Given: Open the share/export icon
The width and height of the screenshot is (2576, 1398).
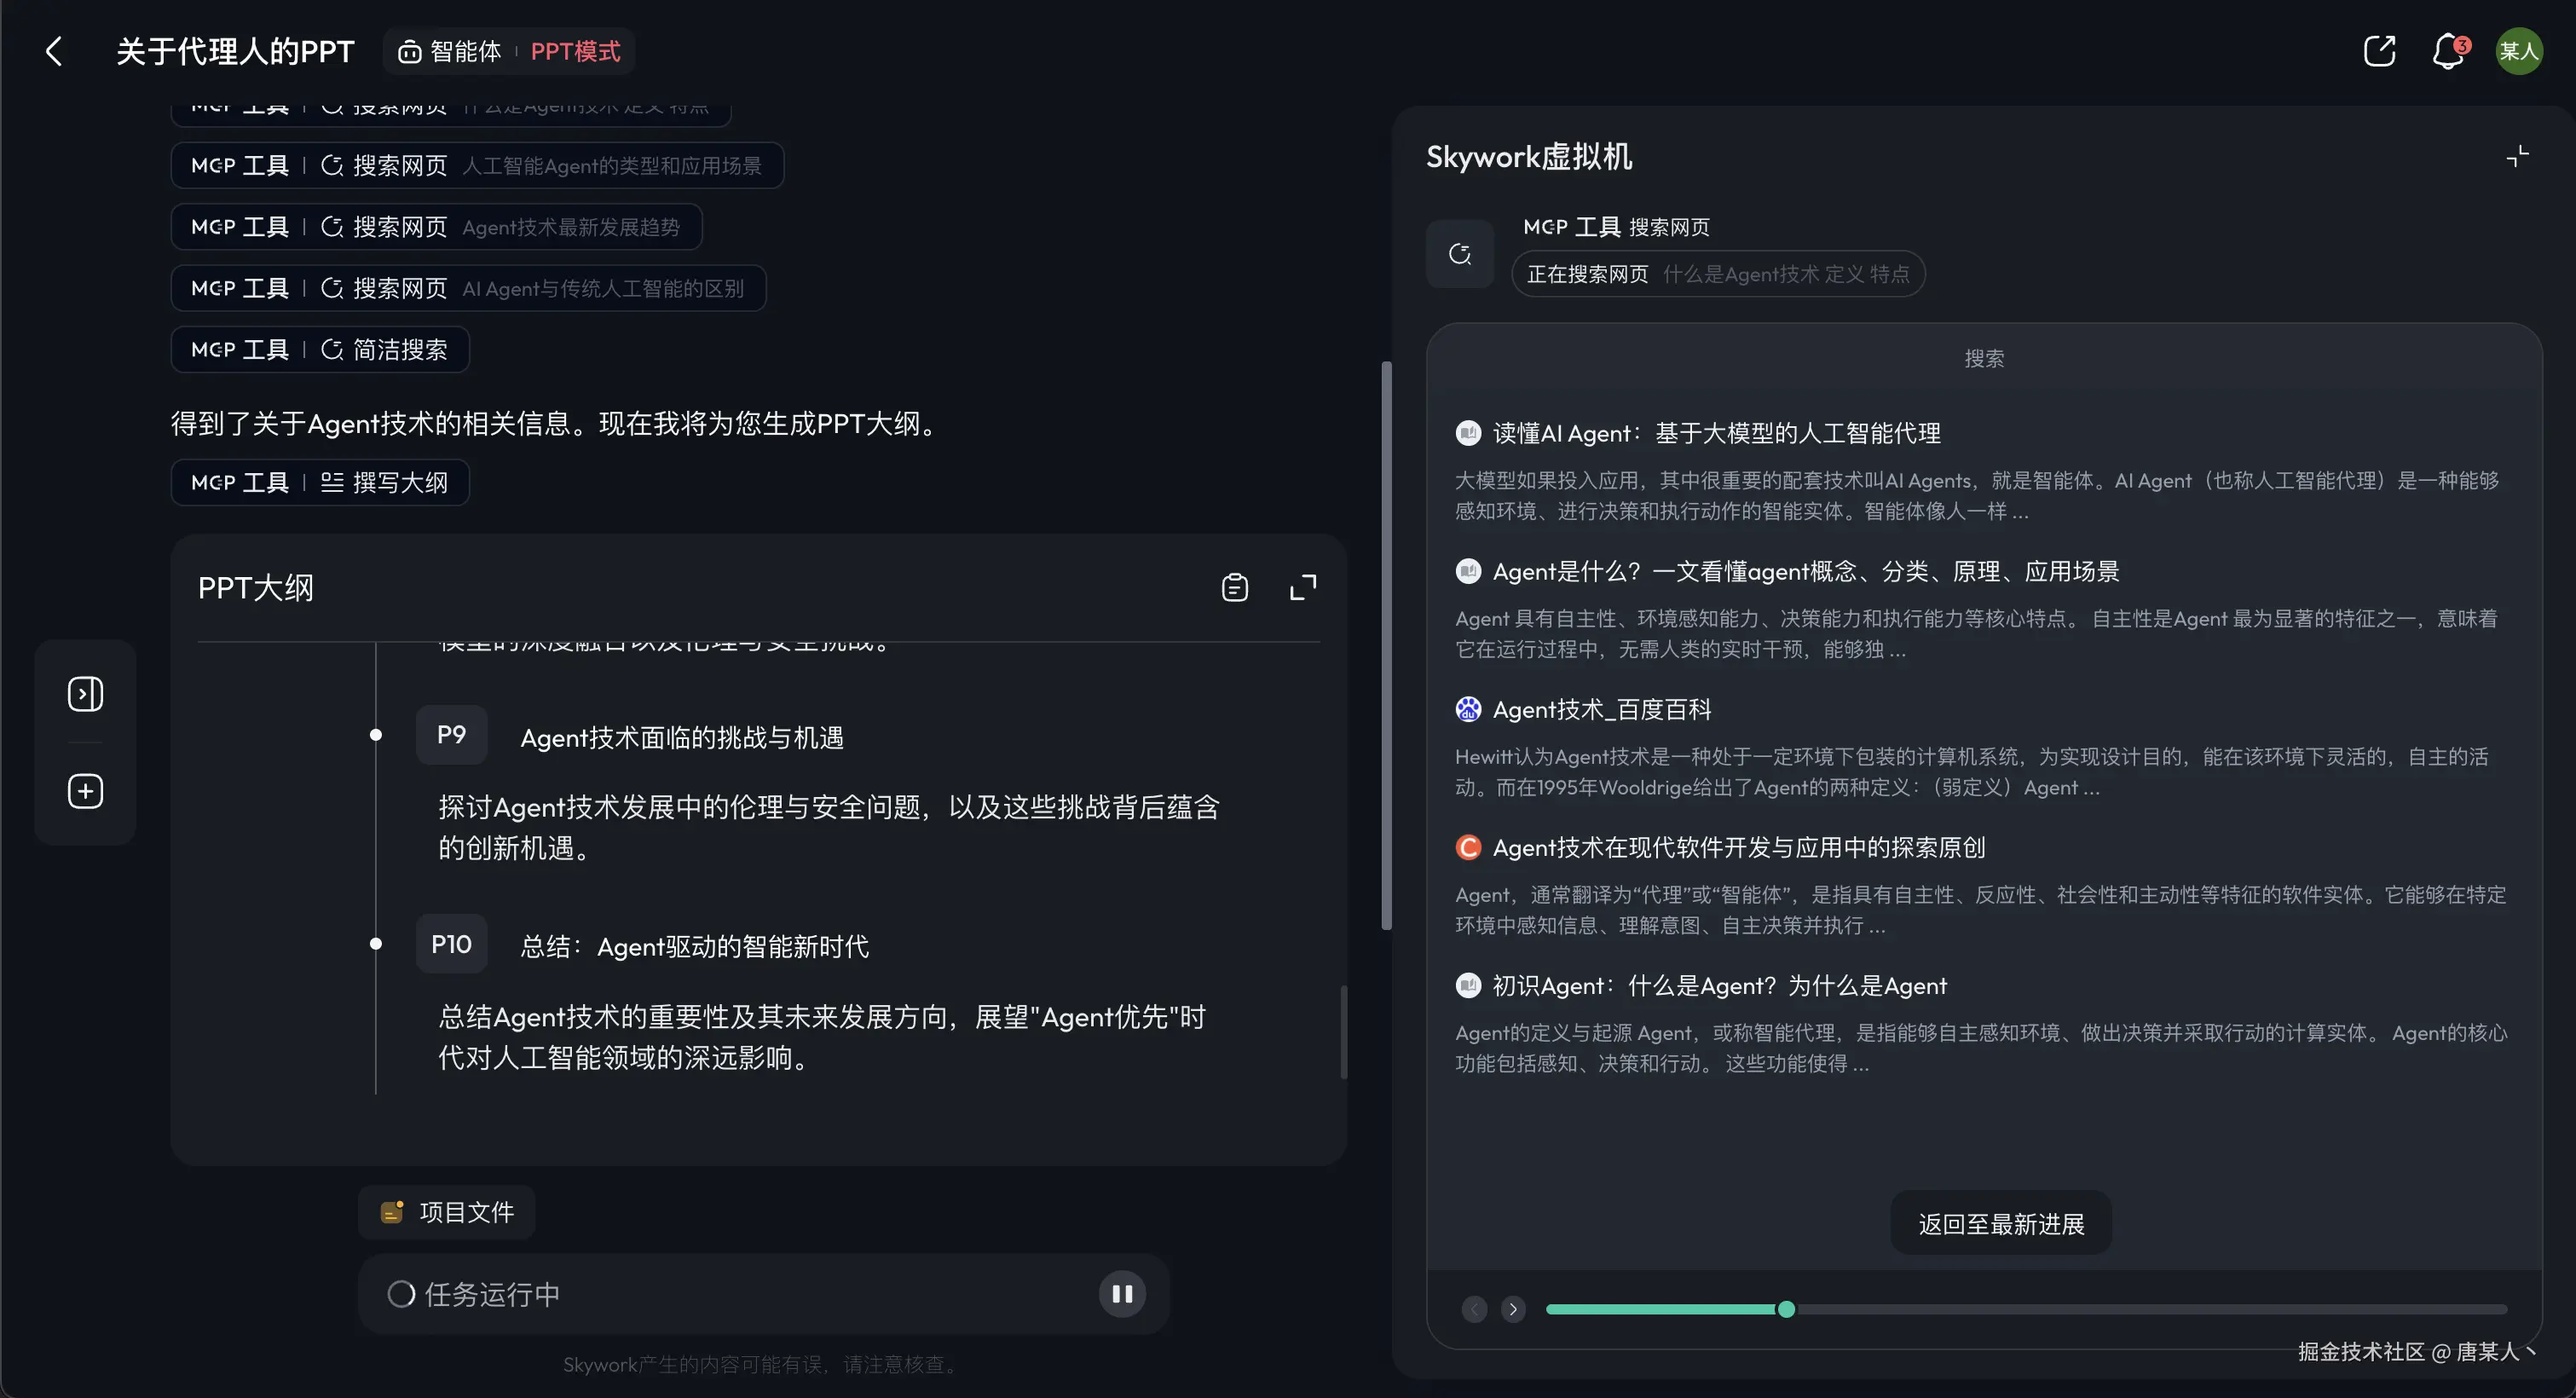Looking at the screenshot, I should tap(2379, 51).
